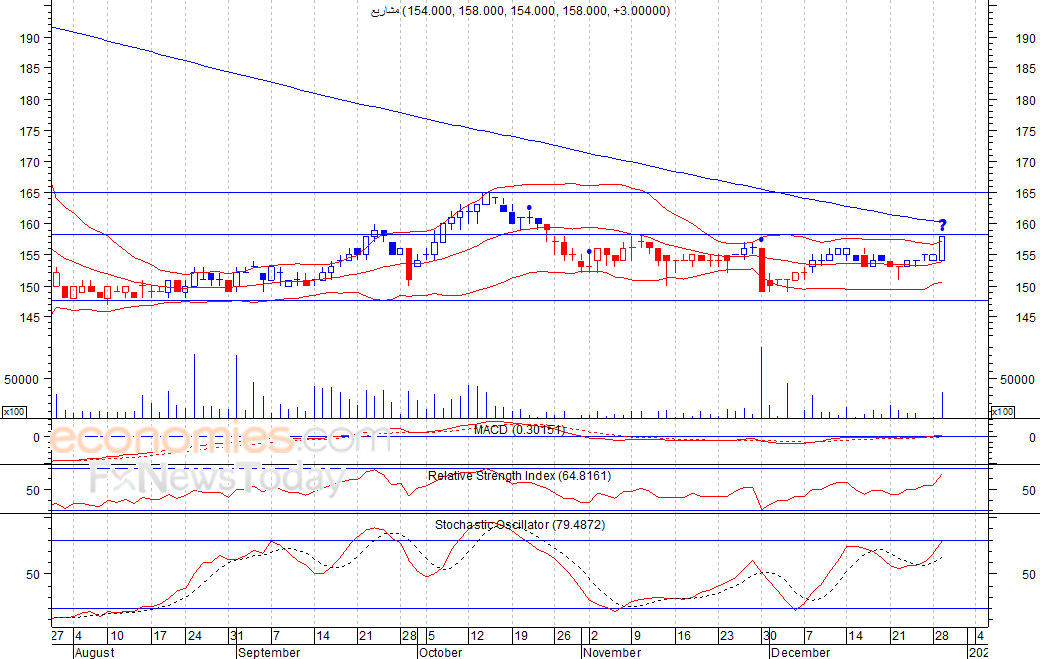This screenshot has height=659, width=1040.
Task: Click the x100 volume multiplier on right axis
Action: tap(1002, 412)
